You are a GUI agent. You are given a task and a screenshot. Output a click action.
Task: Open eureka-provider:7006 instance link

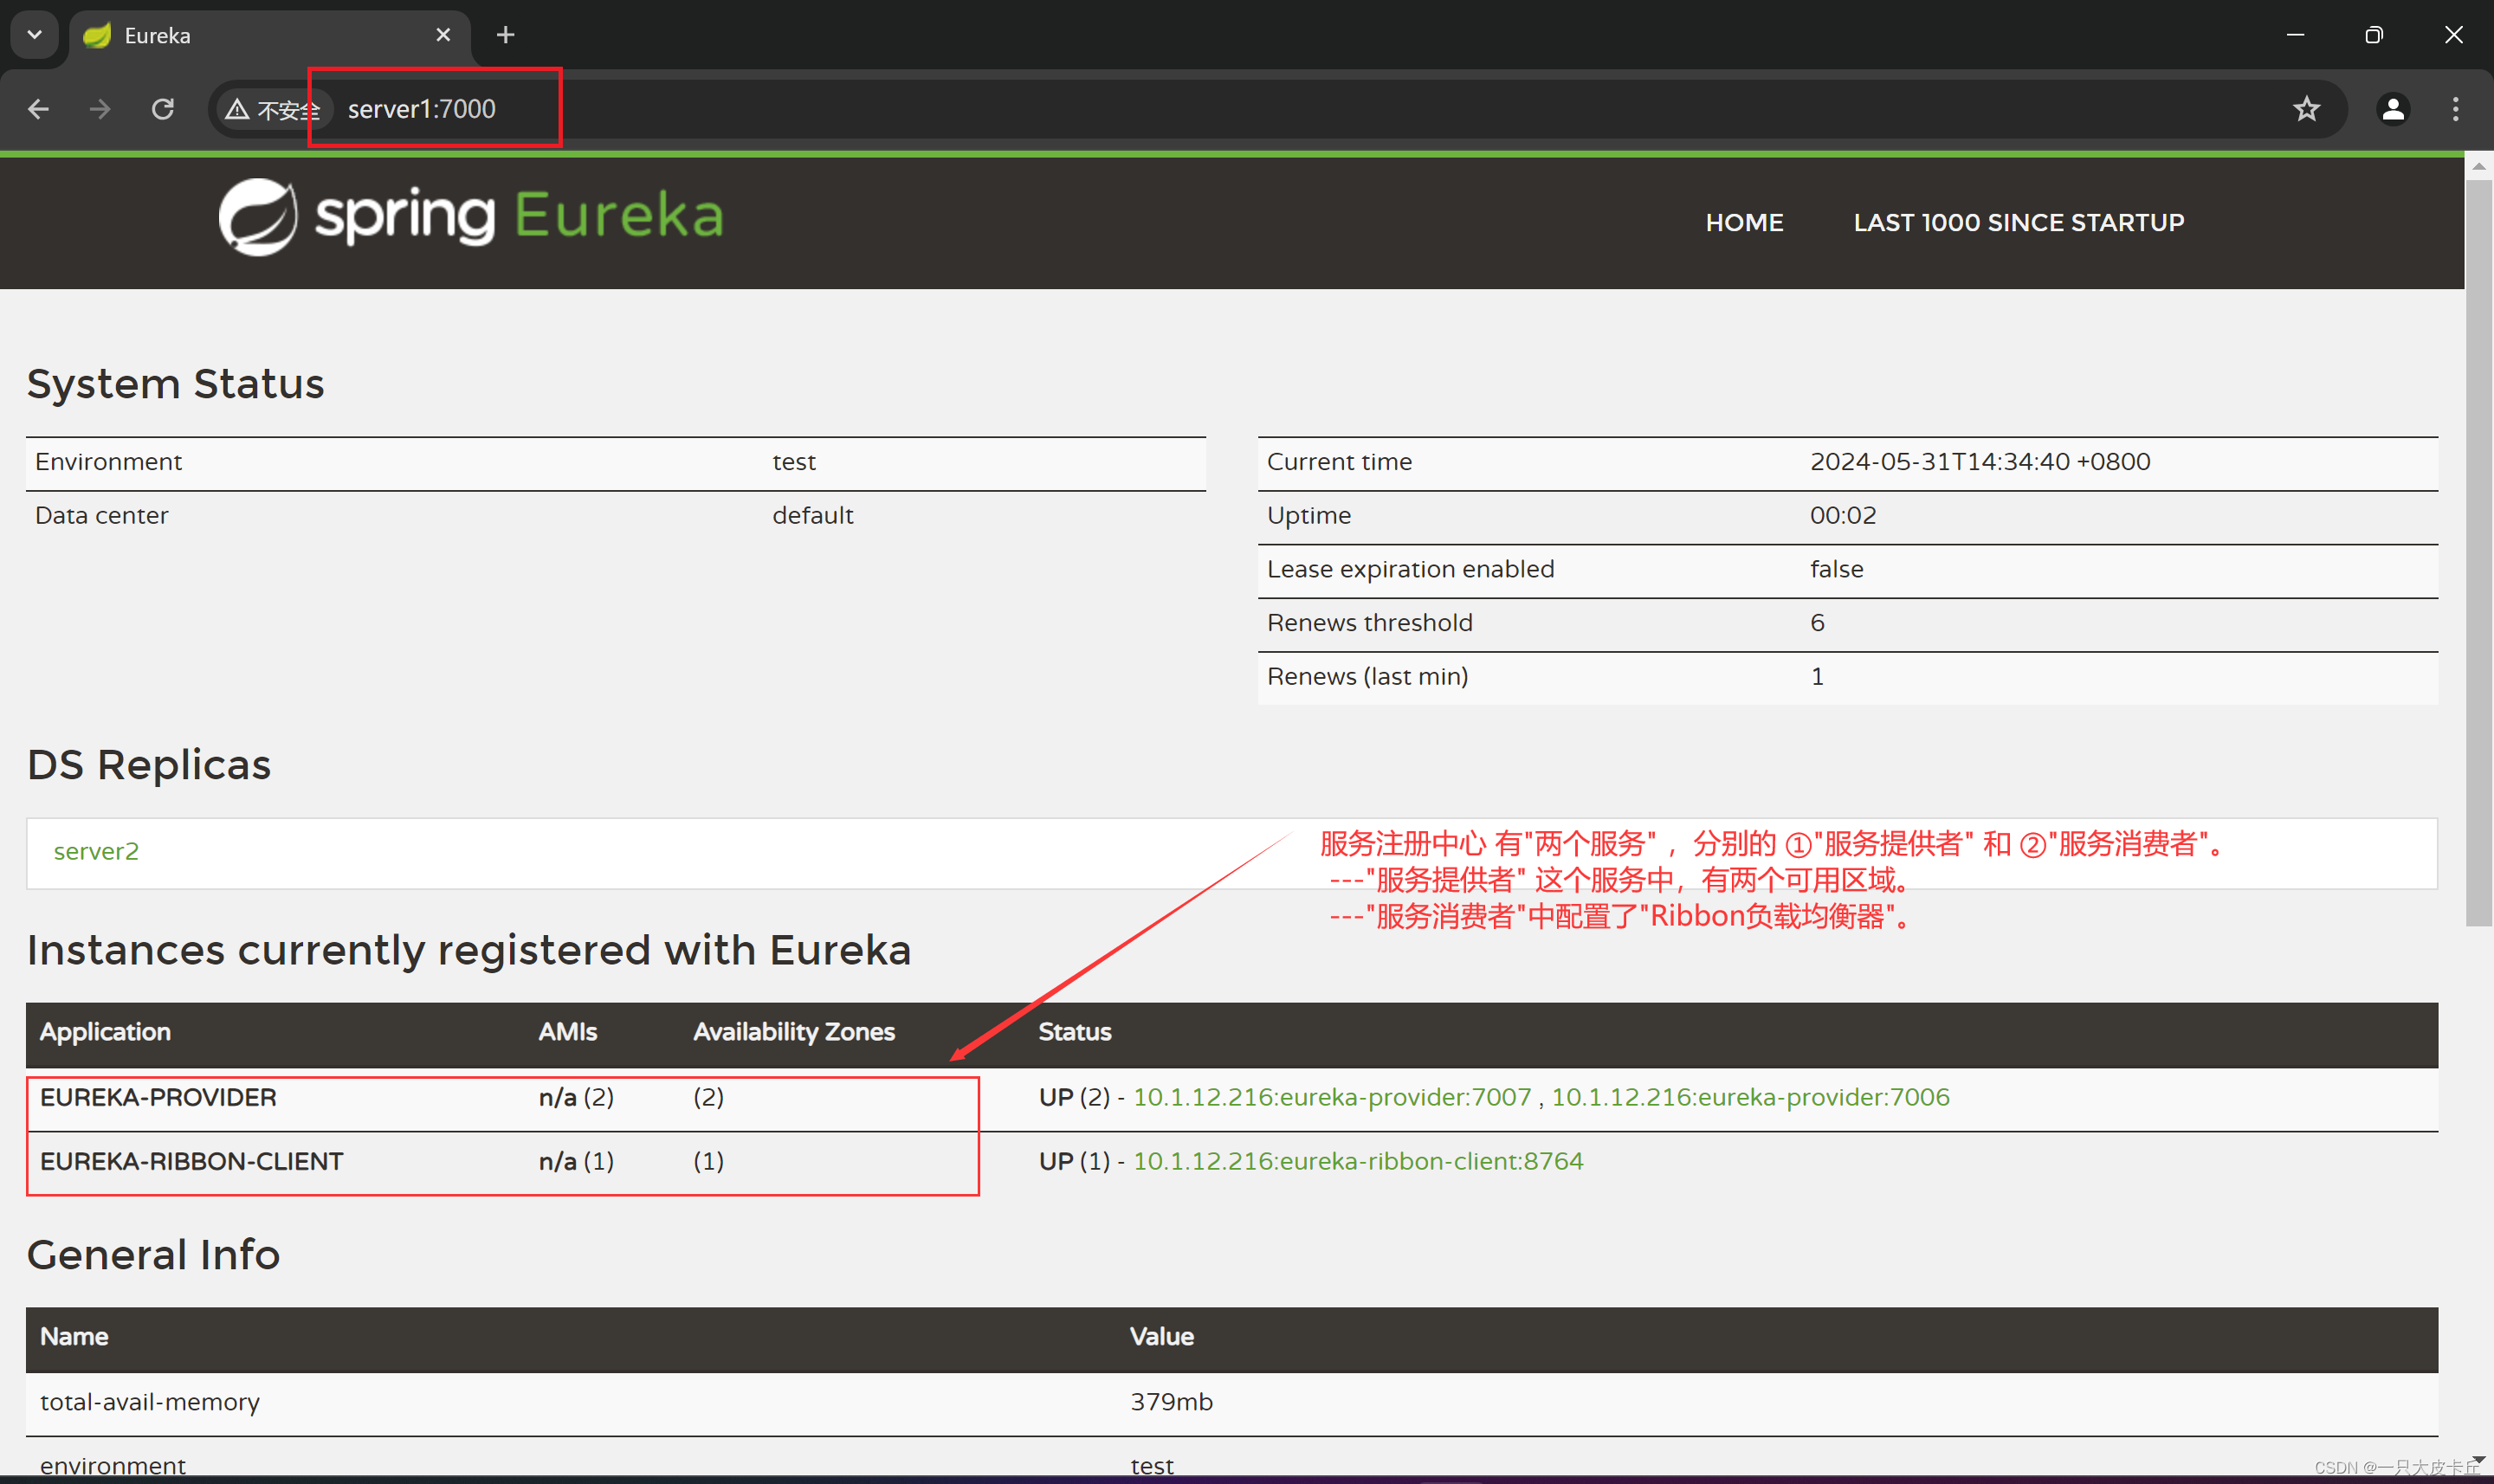pos(1750,1097)
